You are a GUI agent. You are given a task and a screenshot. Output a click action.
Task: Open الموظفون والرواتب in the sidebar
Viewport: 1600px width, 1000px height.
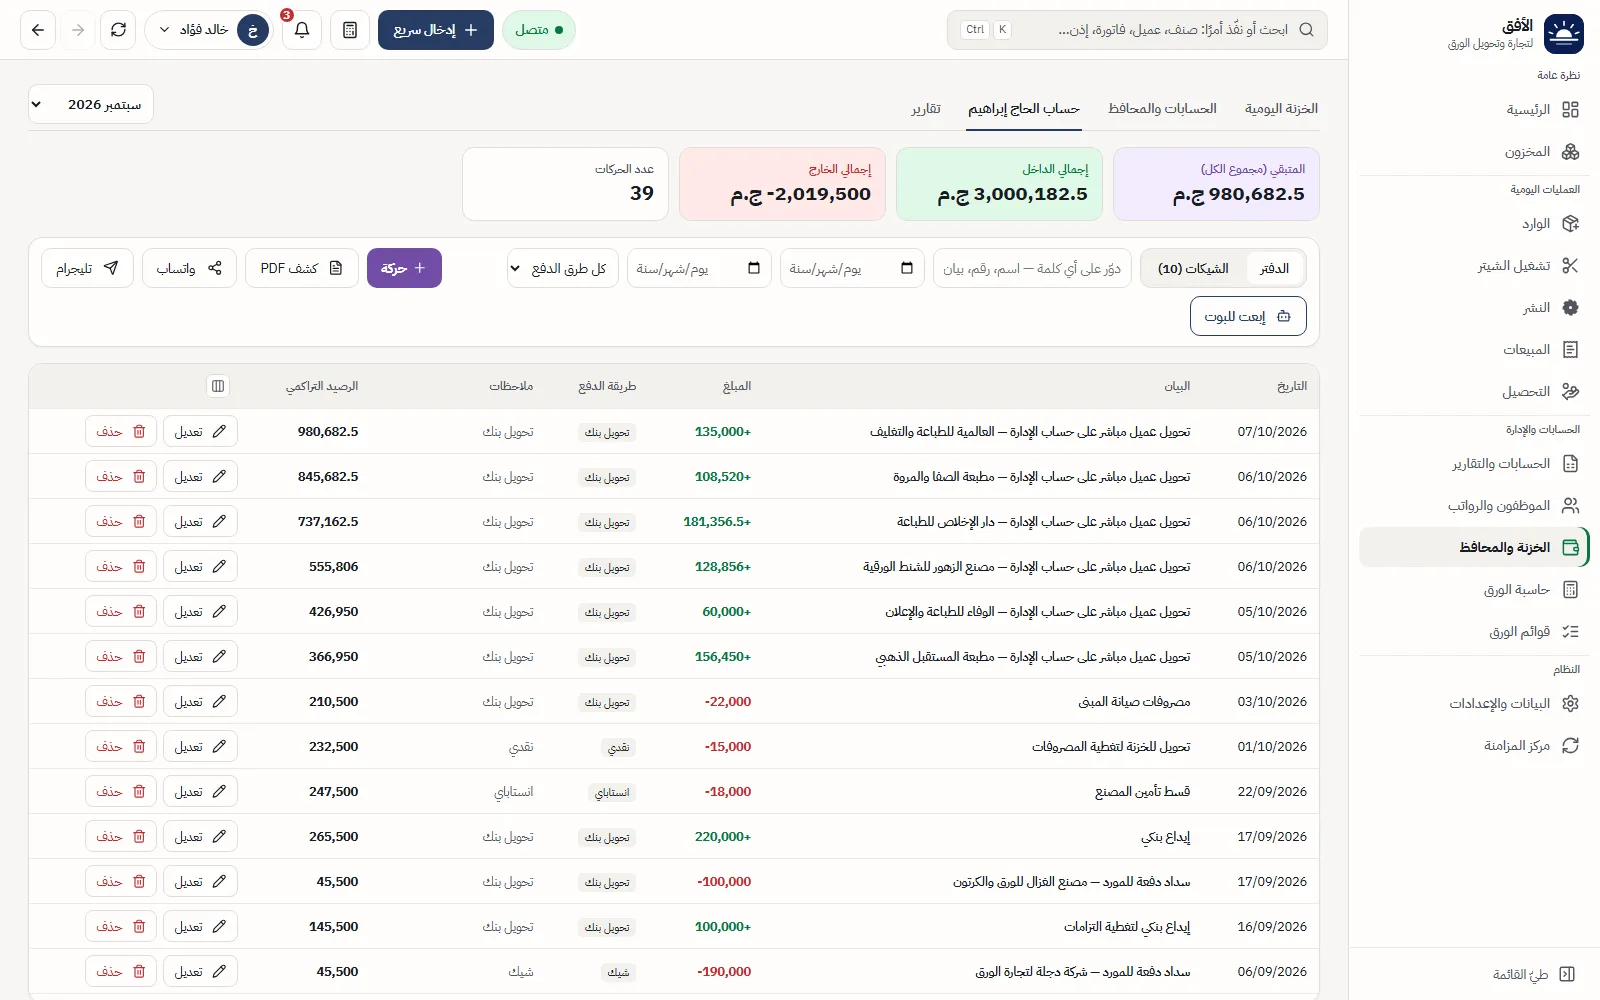click(1474, 506)
